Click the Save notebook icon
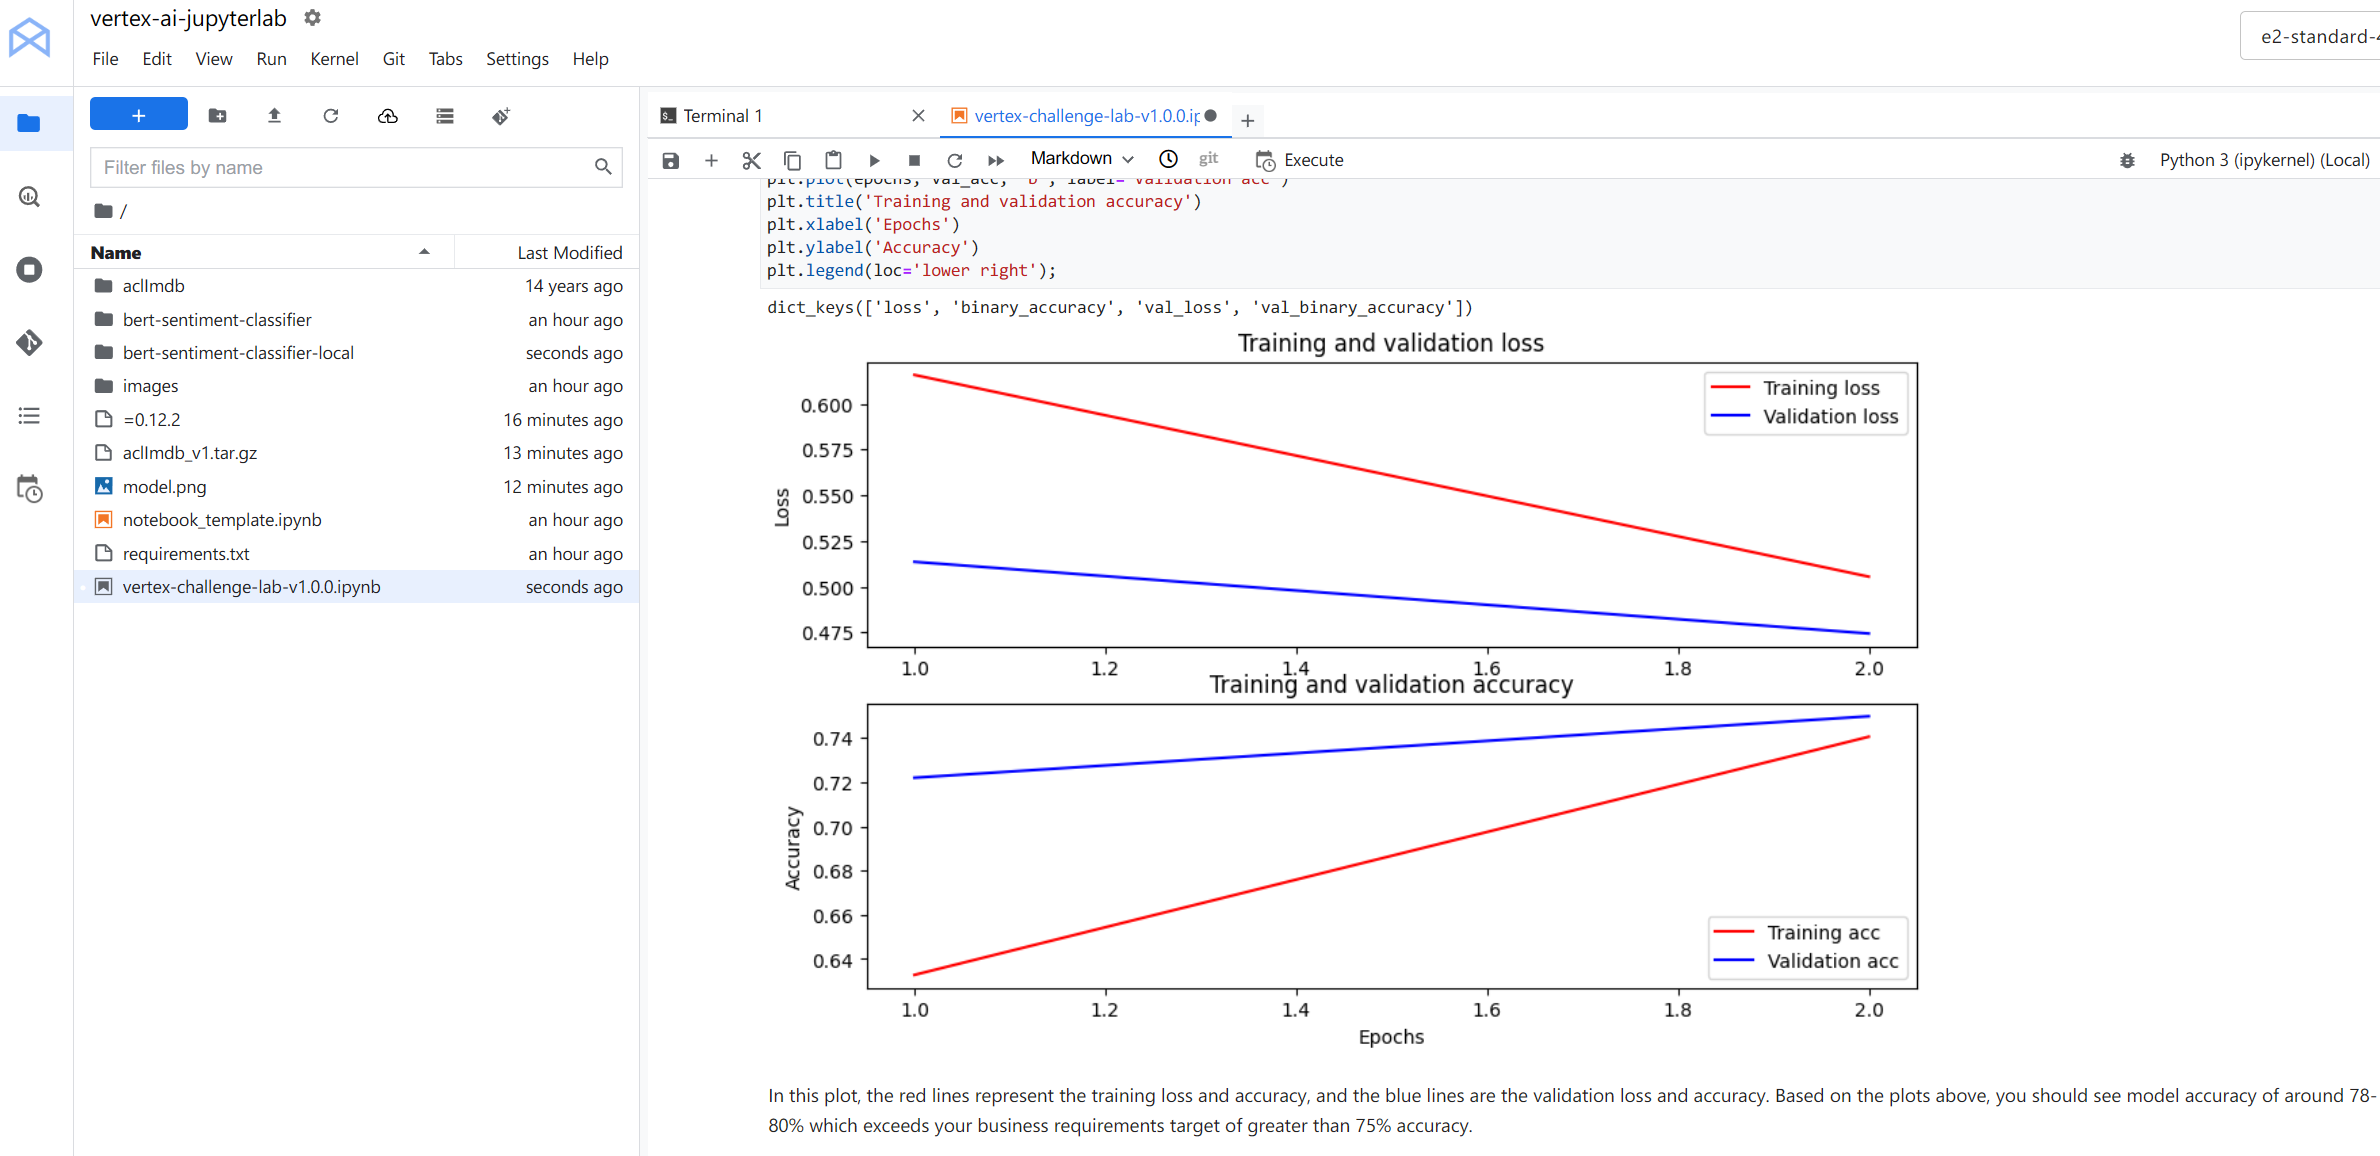The width and height of the screenshot is (2380, 1156). 671,160
